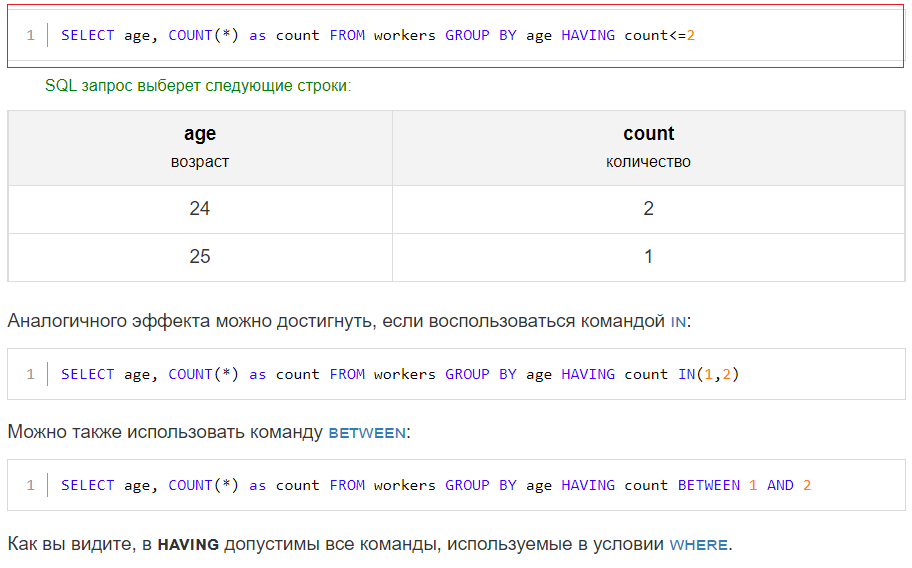Click the count cell showing 1
The image size is (912, 568).
(649, 257)
